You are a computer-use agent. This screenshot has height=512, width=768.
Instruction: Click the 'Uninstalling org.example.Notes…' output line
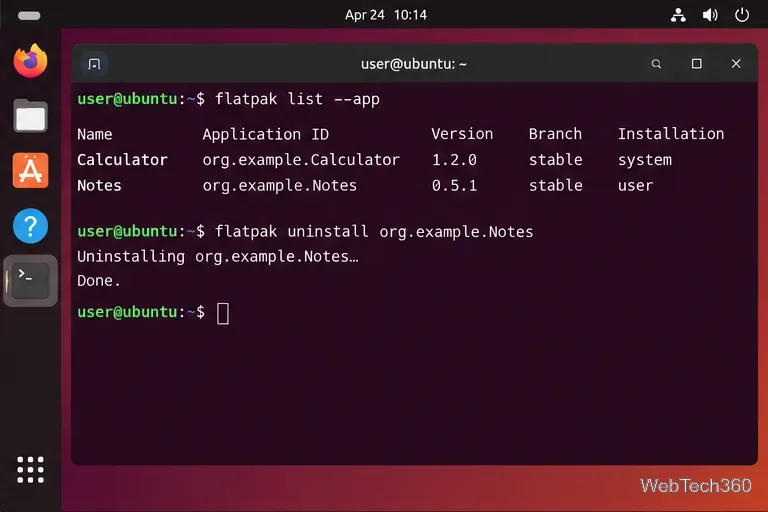pyautogui.click(x=217, y=257)
